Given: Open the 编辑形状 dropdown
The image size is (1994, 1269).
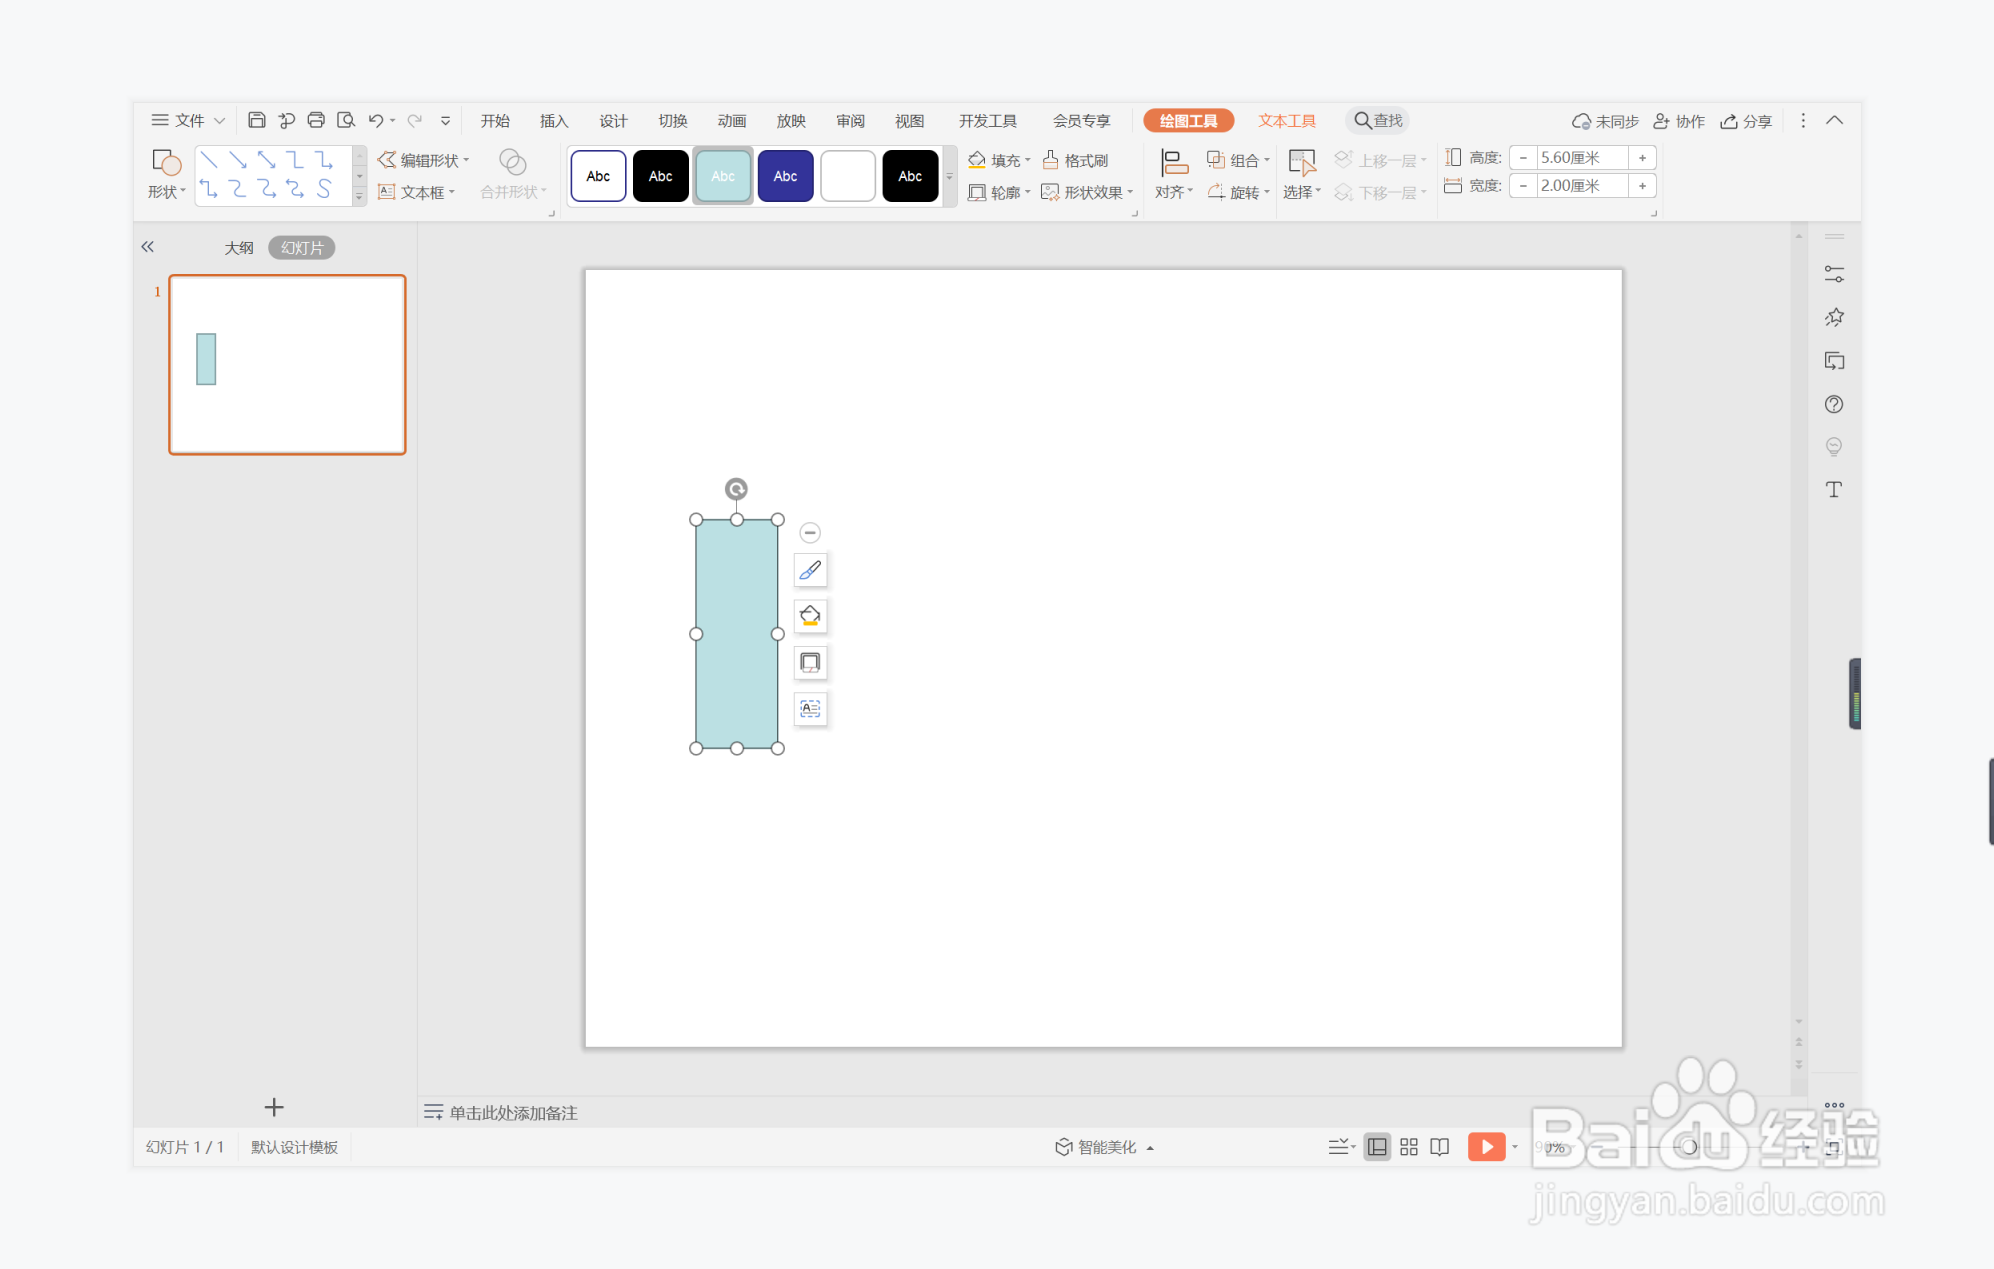Looking at the screenshot, I should 423,160.
